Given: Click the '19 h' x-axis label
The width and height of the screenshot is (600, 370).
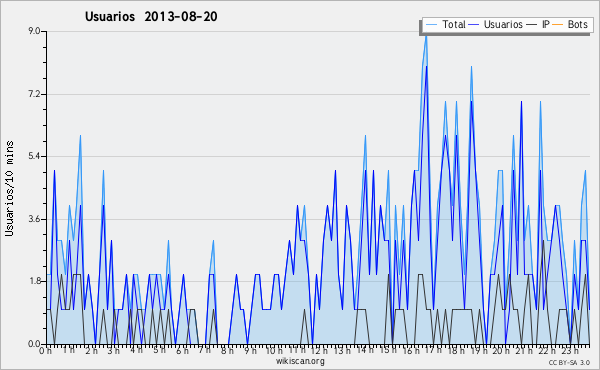Looking at the screenshot, I should [x=479, y=350].
